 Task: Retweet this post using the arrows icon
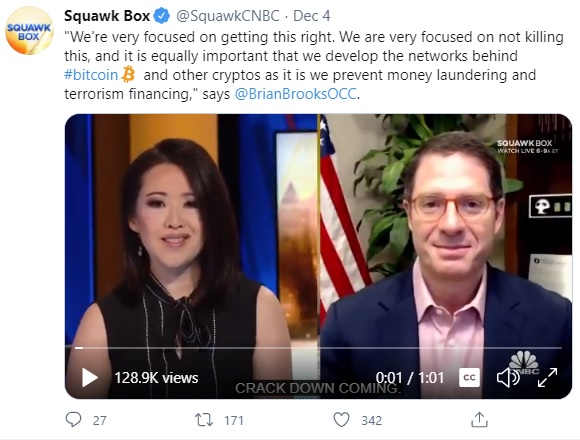click(204, 420)
